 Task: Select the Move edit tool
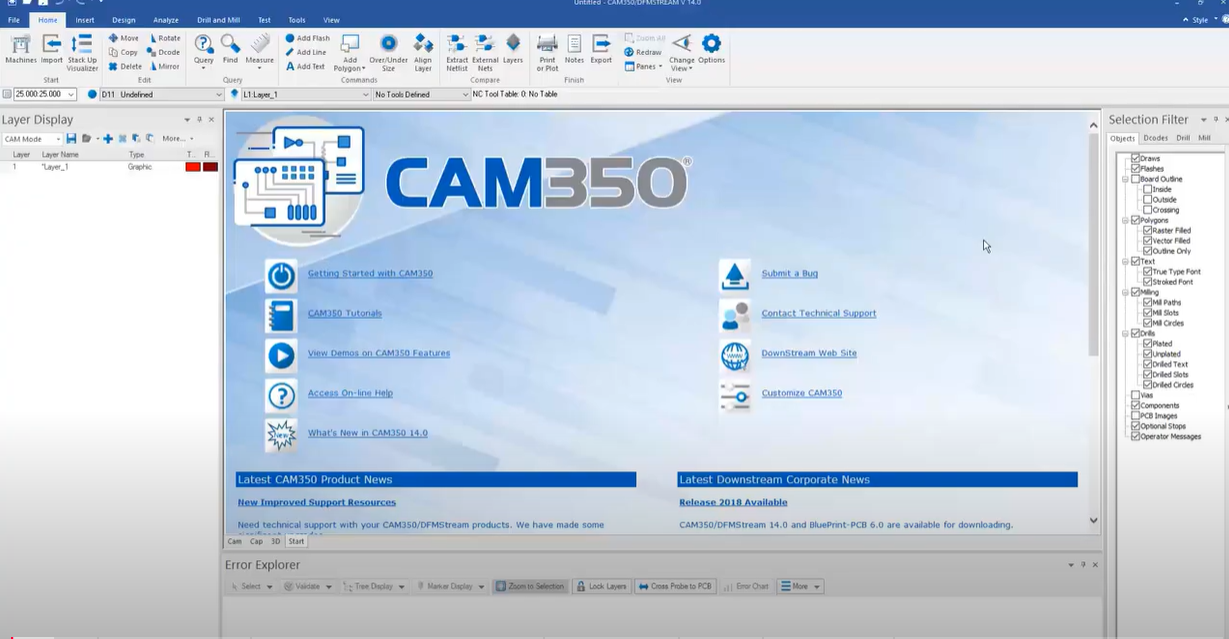tap(124, 38)
